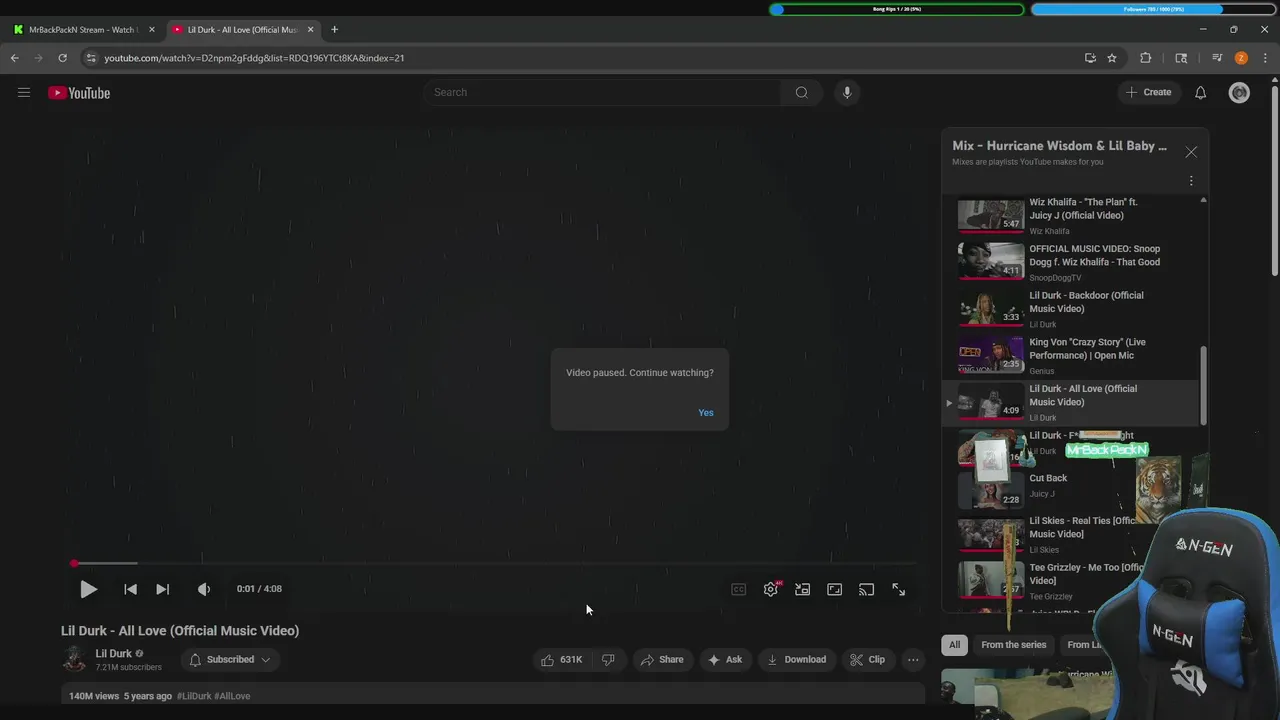This screenshot has height=720, width=1280.
Task: Dislike the video
Action: coord(608,660)
